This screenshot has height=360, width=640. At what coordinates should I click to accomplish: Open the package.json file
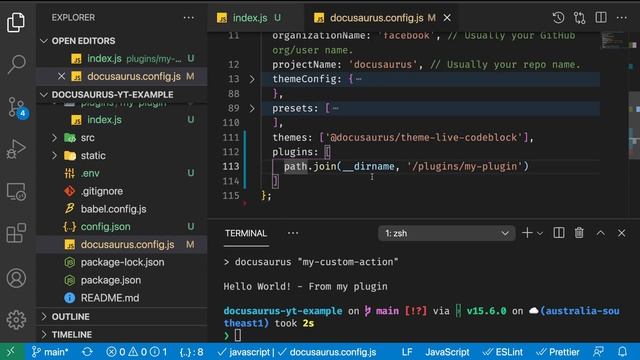pos(122,280)
